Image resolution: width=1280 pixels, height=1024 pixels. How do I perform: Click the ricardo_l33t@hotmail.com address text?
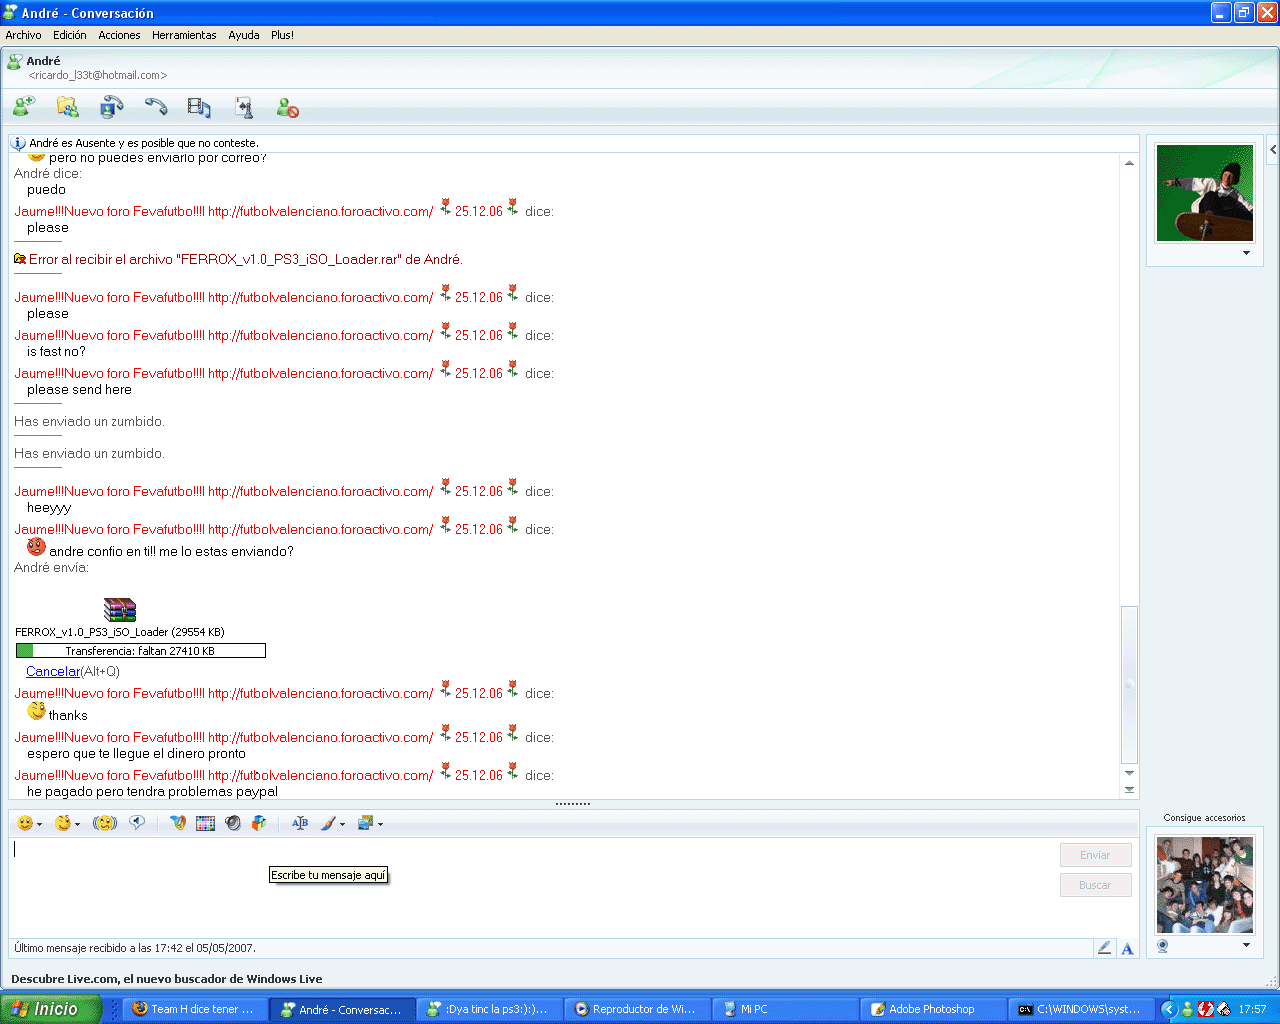pyautogui.click(x=98, y=75)
